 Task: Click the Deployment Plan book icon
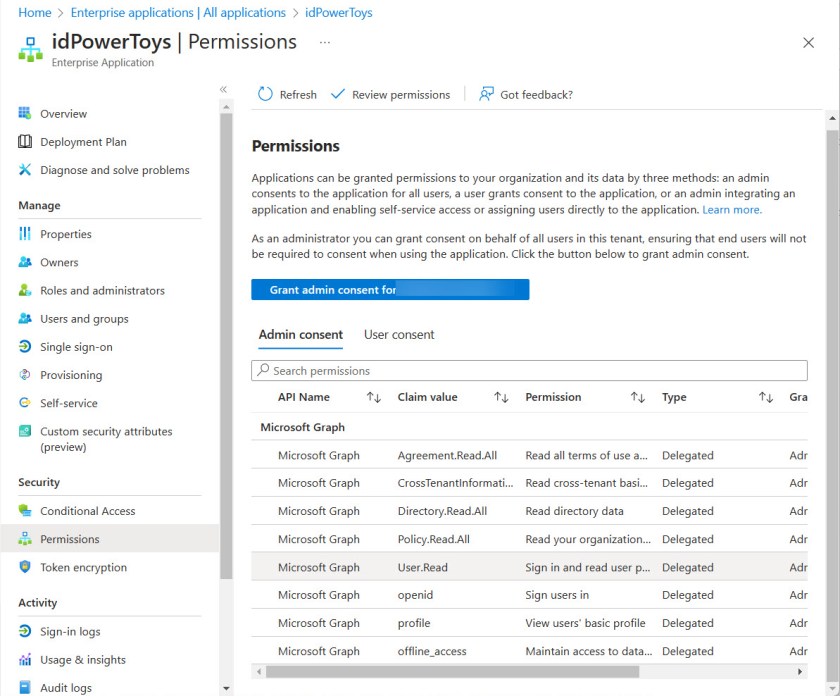click(25, 141)
